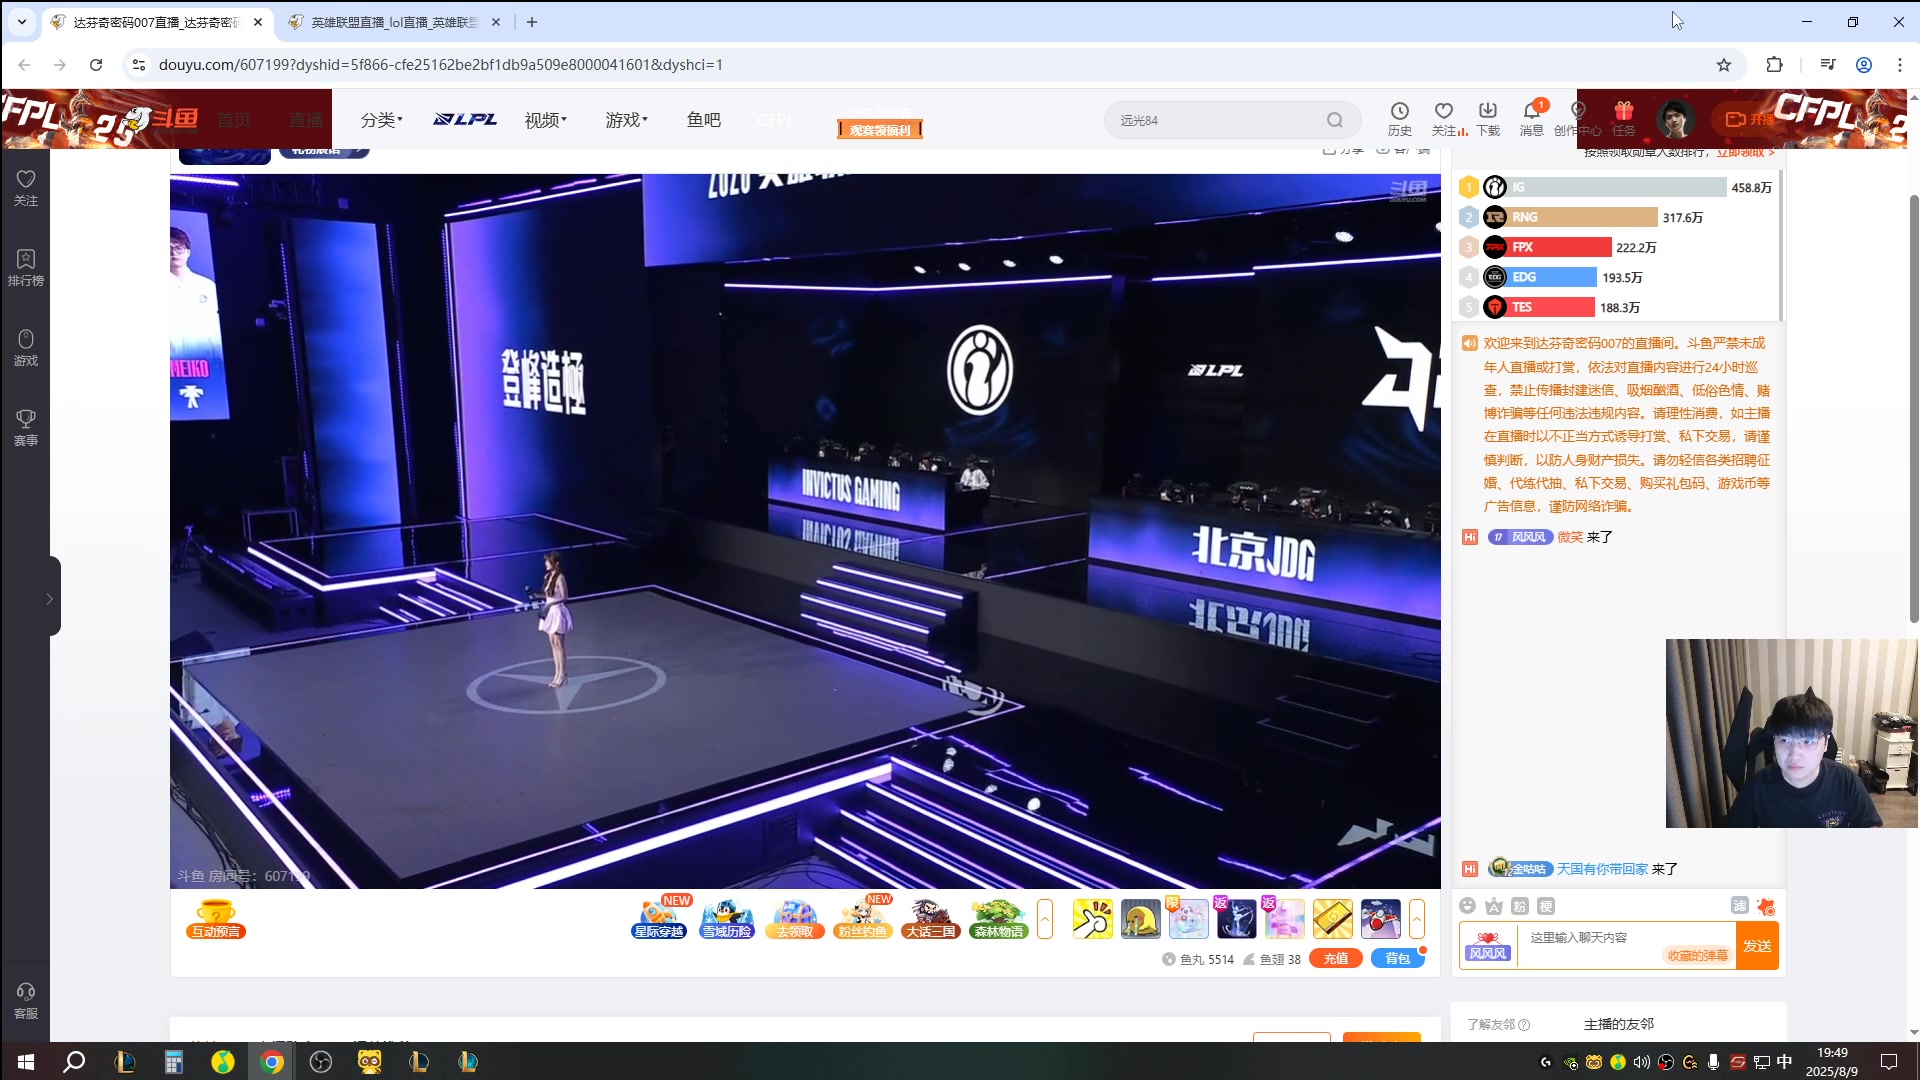Image resolution: width=1920 pixels, height=1080 pixels.
Task: Open 排行榜 ranking in left sidebar
Action: pos(26,267)
